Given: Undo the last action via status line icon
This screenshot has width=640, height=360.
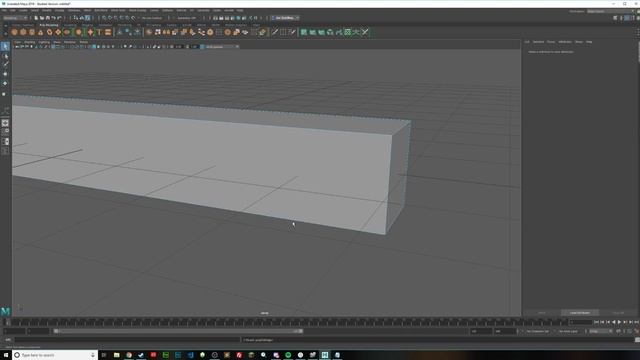Looking at the screenshot, I should [x=54, y=18].
